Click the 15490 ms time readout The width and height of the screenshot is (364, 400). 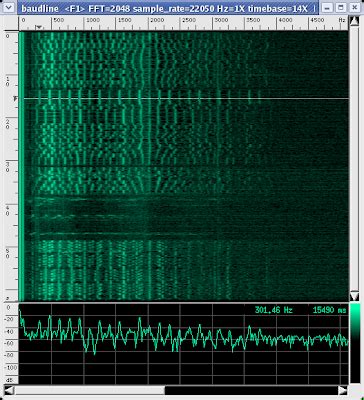(x=330, y=310)
